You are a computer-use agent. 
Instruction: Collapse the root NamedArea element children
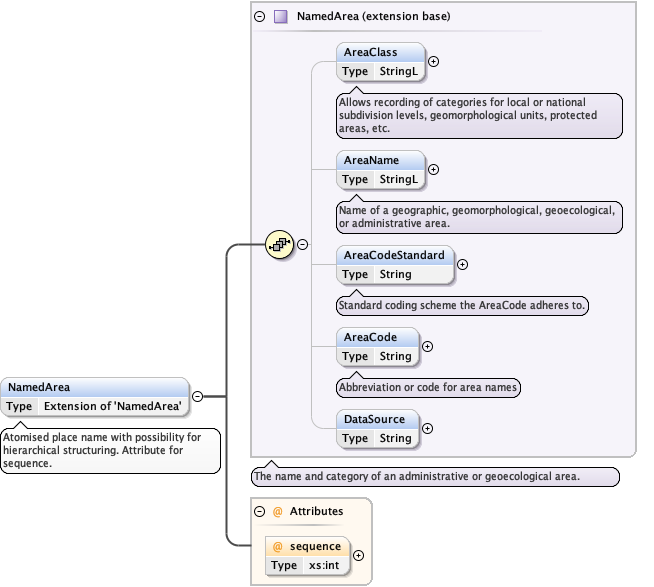point(197,396)
